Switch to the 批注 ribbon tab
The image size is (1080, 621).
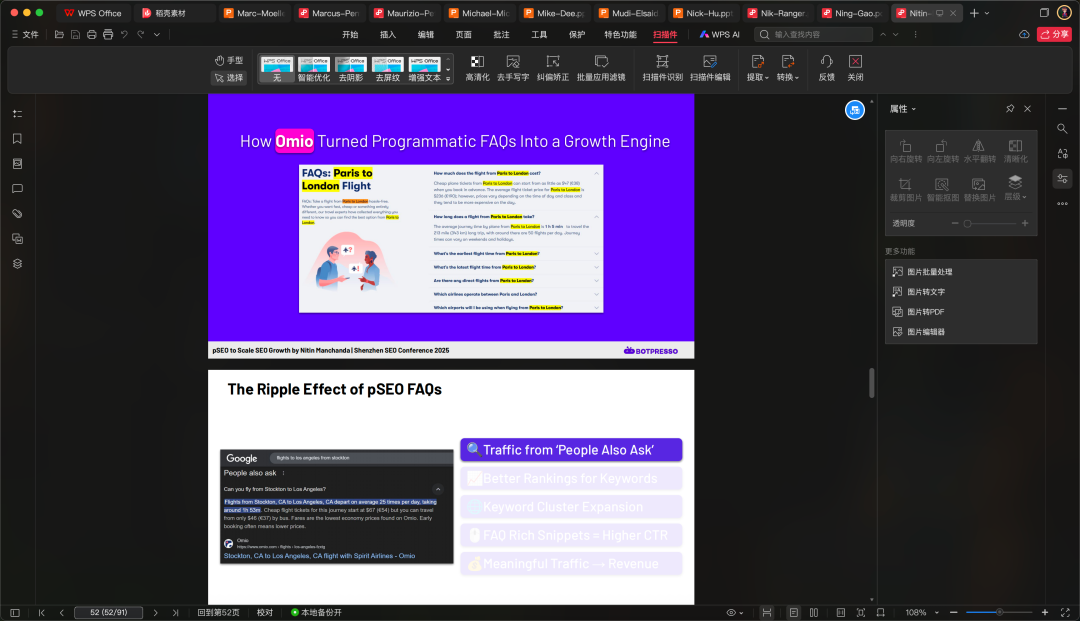pyautogui.click(x=501, y=34)
